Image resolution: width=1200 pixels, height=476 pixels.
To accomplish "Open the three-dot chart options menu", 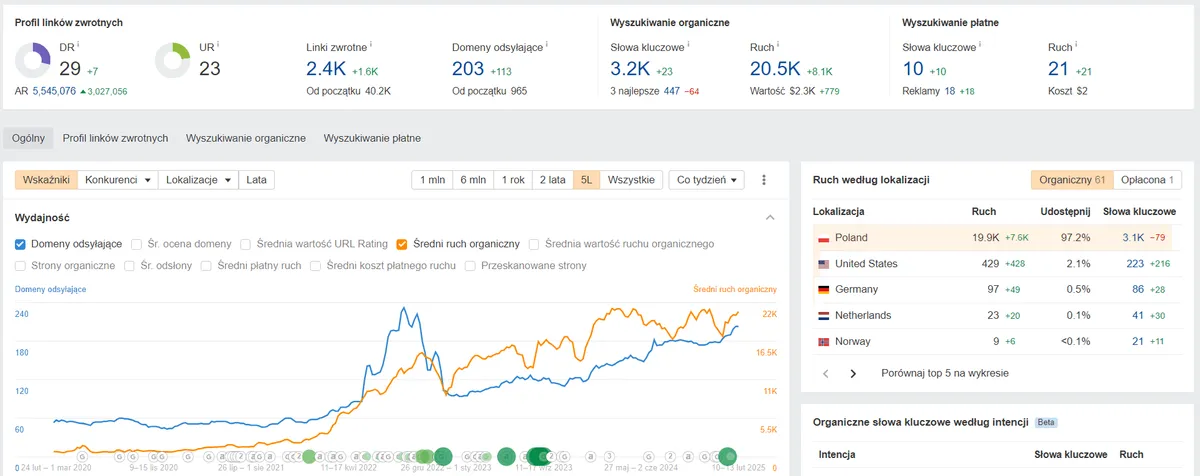I will (x=764, y=180).
